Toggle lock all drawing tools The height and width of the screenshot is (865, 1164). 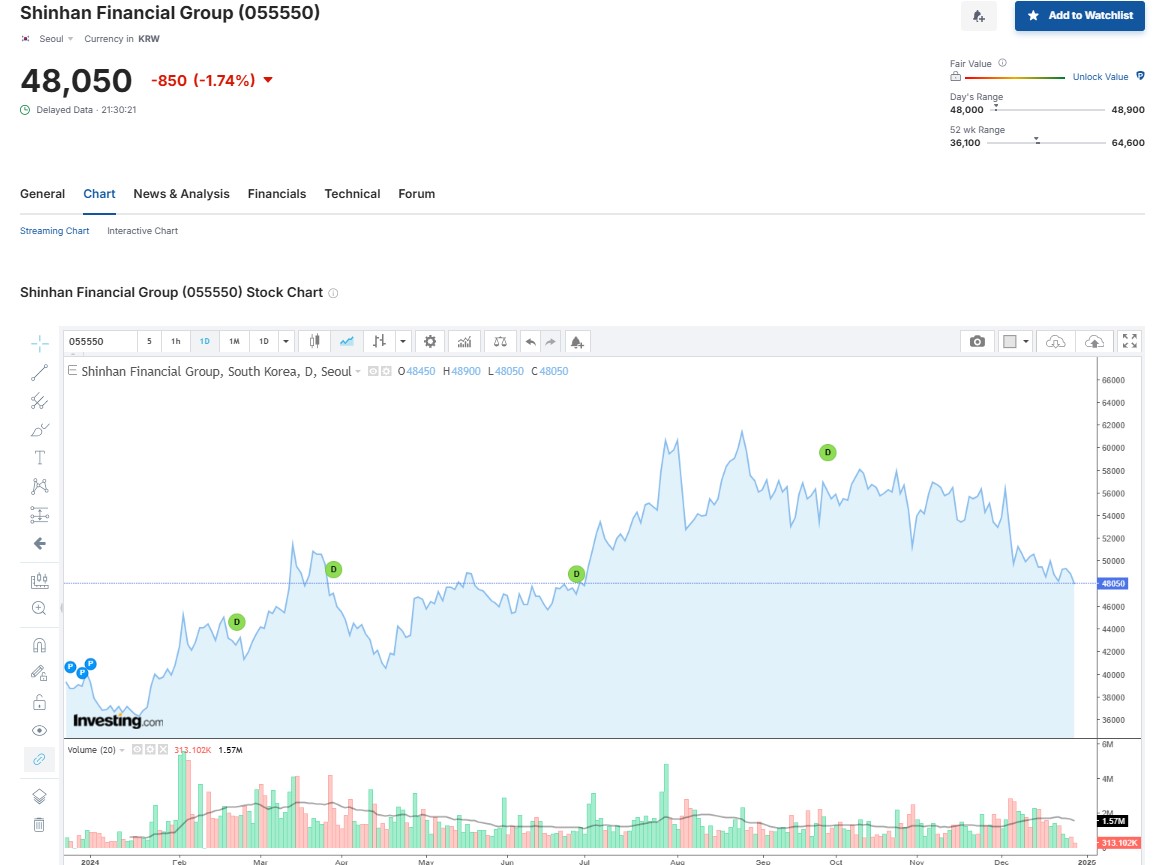[39, 702]
